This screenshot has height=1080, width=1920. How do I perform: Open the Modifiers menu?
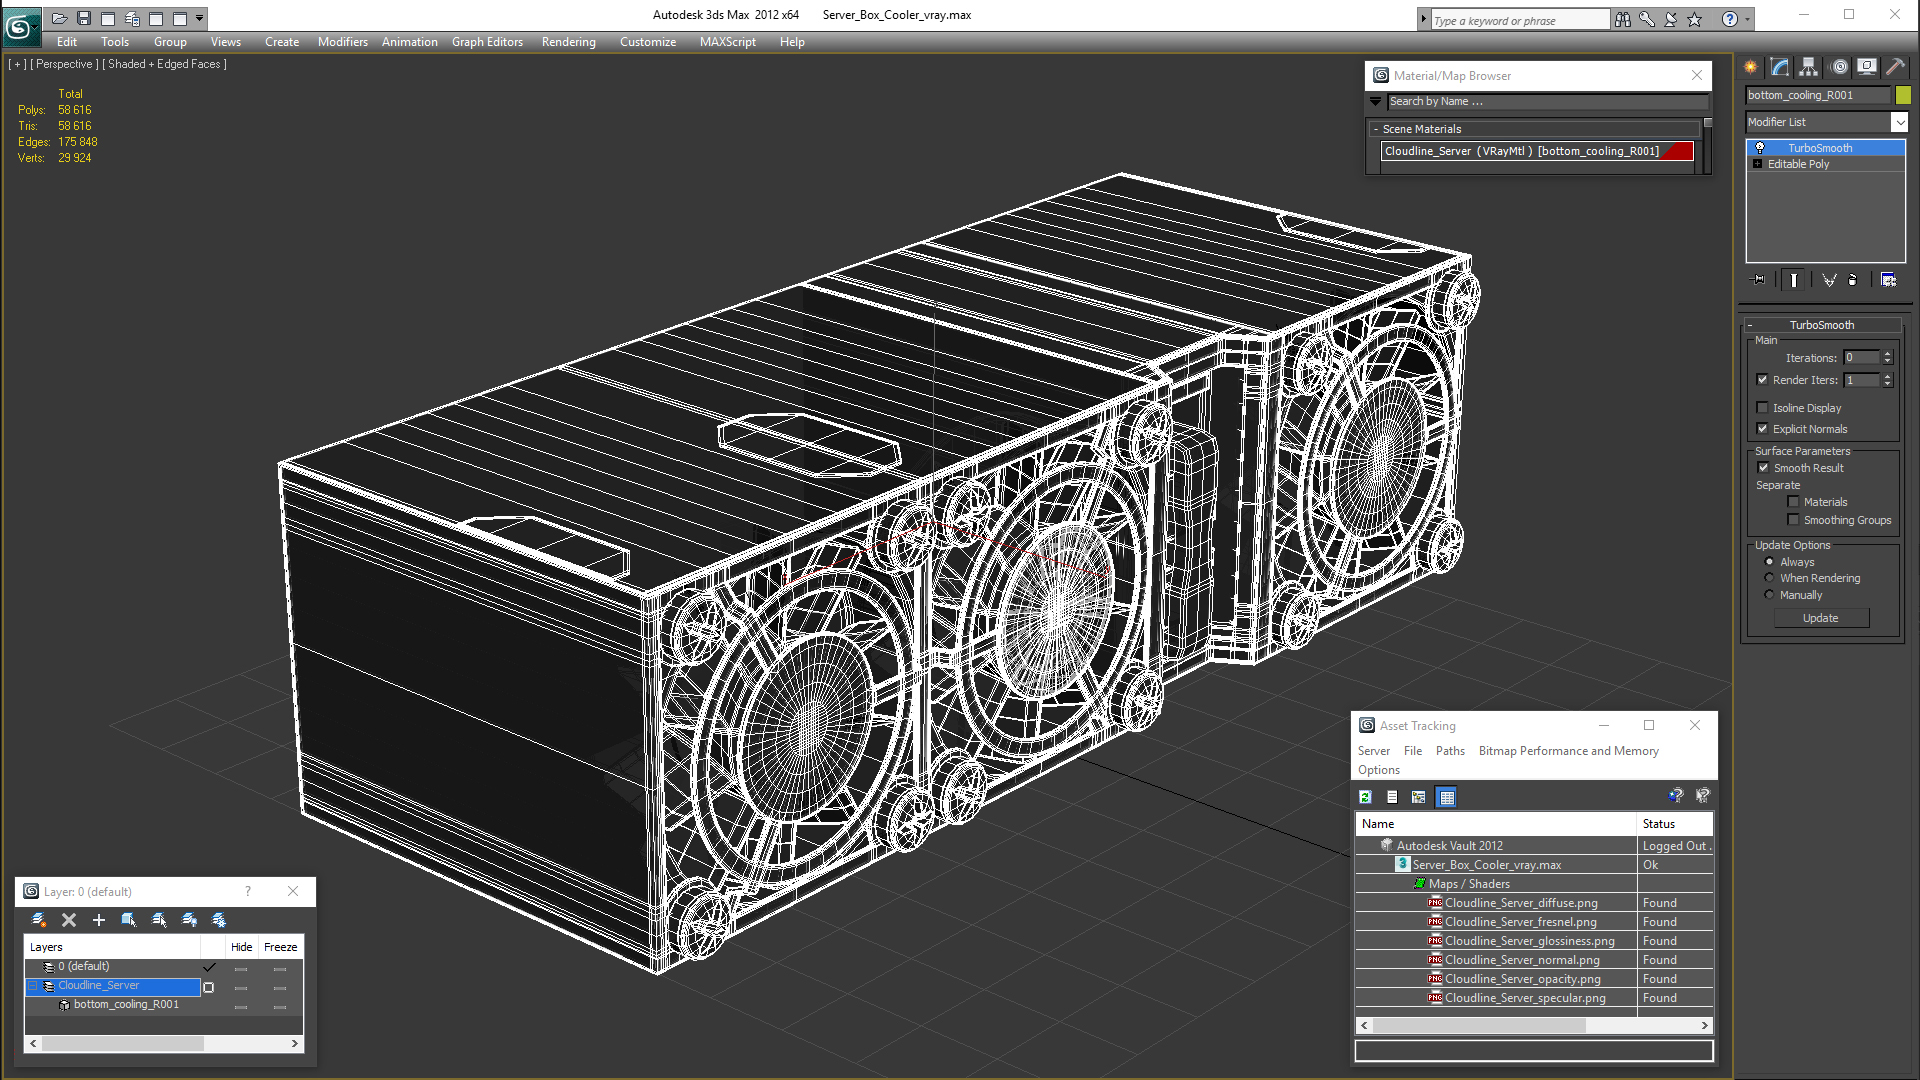(342, 42)
